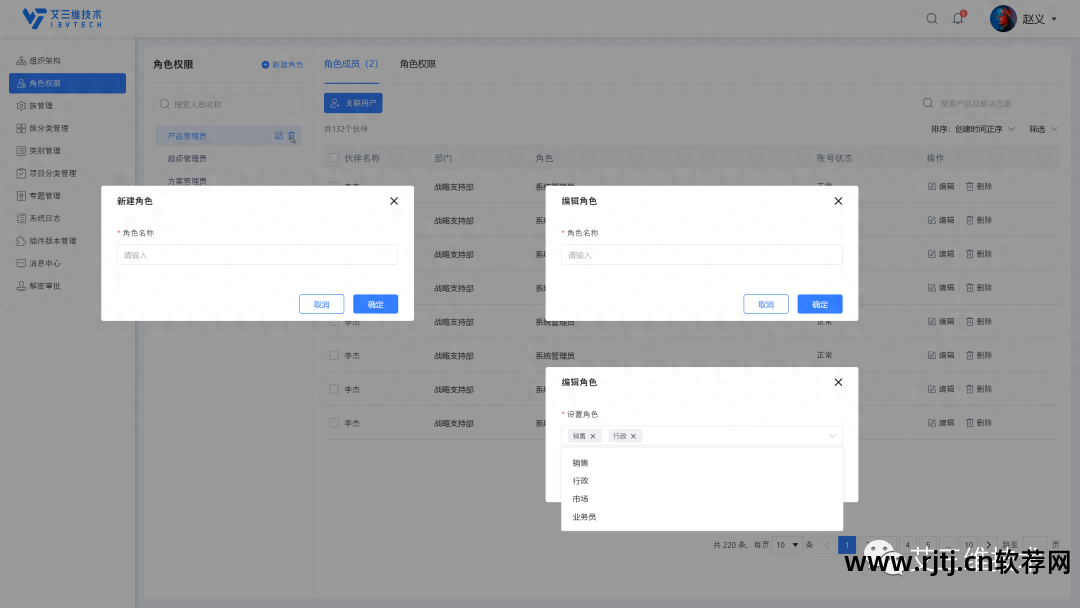This screenshot has height=608, width=1080.
Task: Delete the 产品管理员 role with trash icon
Action: [x=291, y=136]
